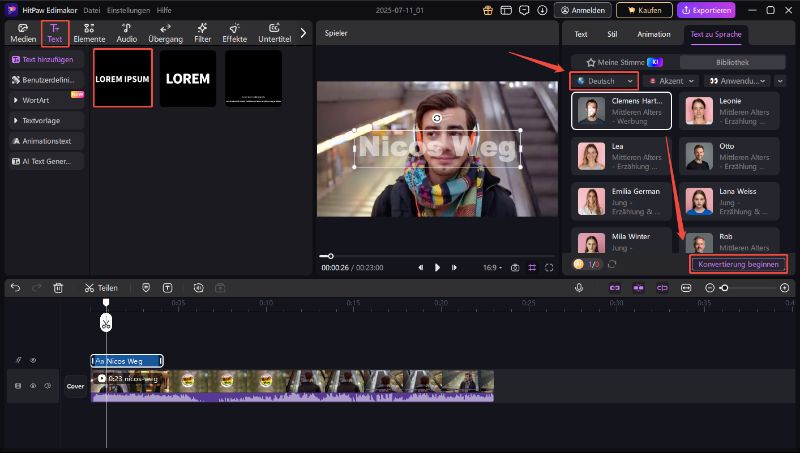The image size is (800, 453).
Task: Open the Effekte panel
Action: point(234,33)
